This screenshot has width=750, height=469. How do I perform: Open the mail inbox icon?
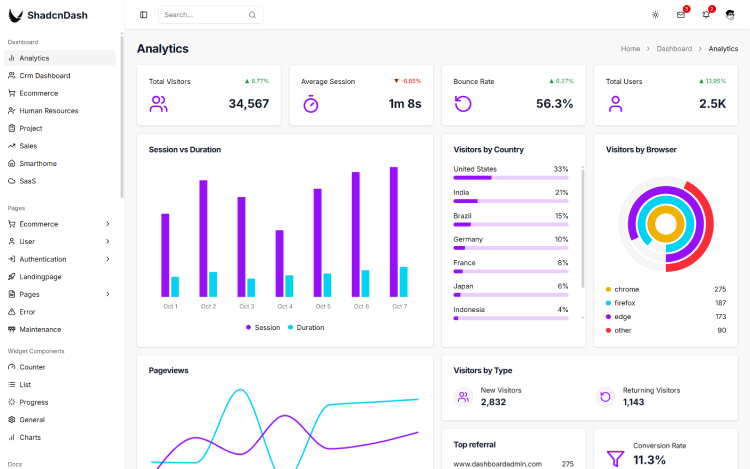[681, 15]
